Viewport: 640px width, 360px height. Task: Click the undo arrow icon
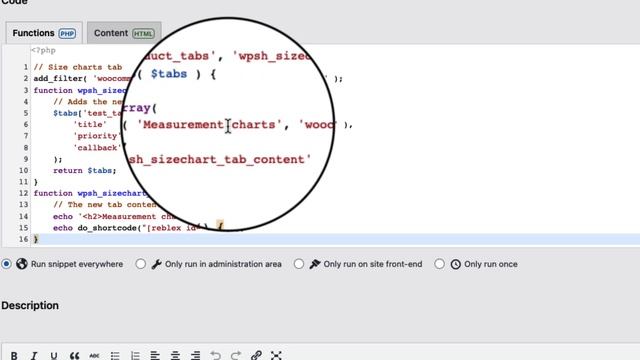(216, 356)
